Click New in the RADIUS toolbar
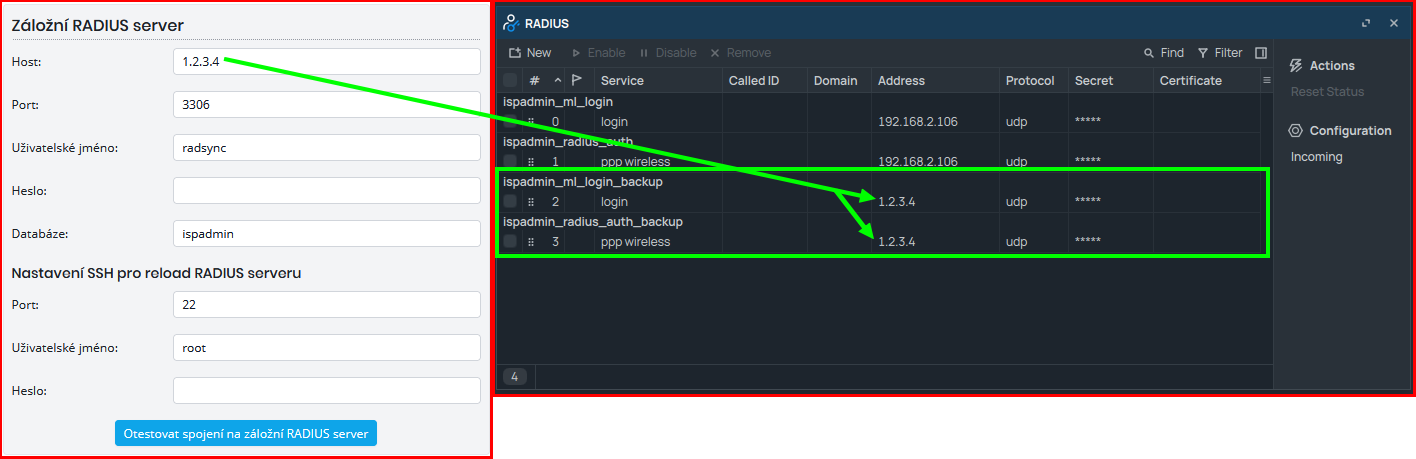This screenshot has height=459, width=1416. 529,53
